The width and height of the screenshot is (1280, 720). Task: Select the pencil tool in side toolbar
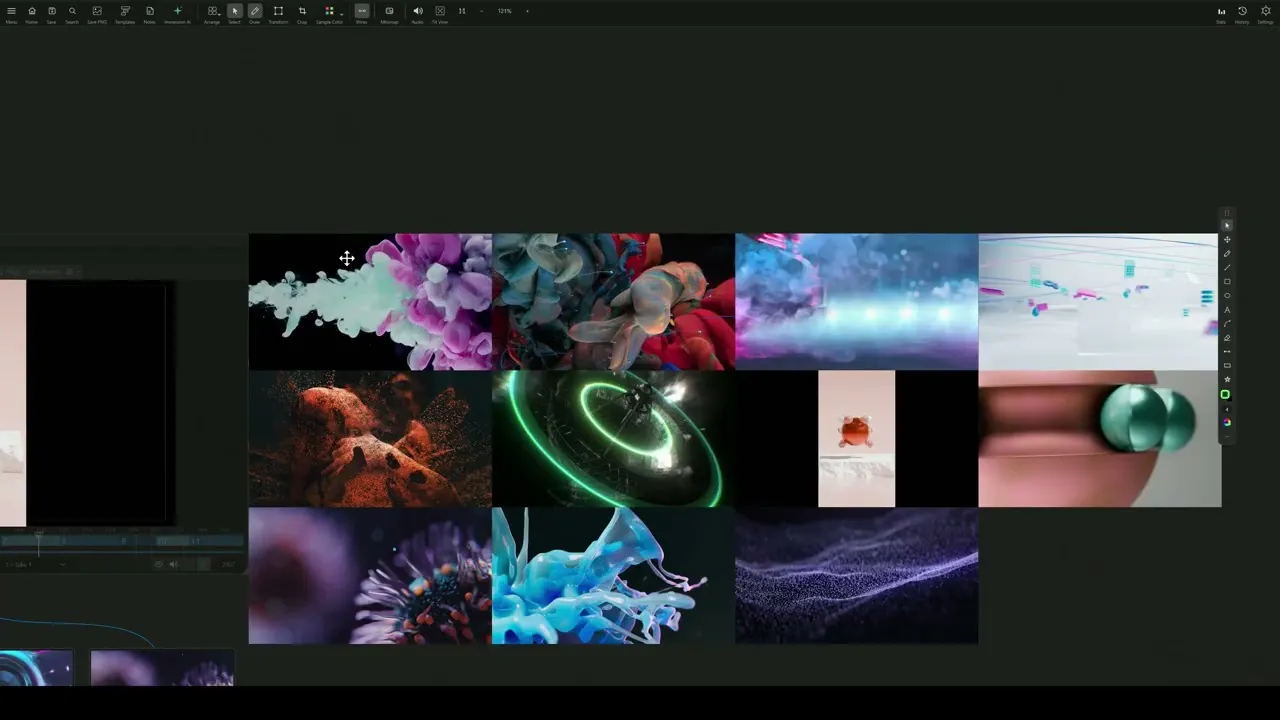pyautogui.click(x=1227, y=254)
